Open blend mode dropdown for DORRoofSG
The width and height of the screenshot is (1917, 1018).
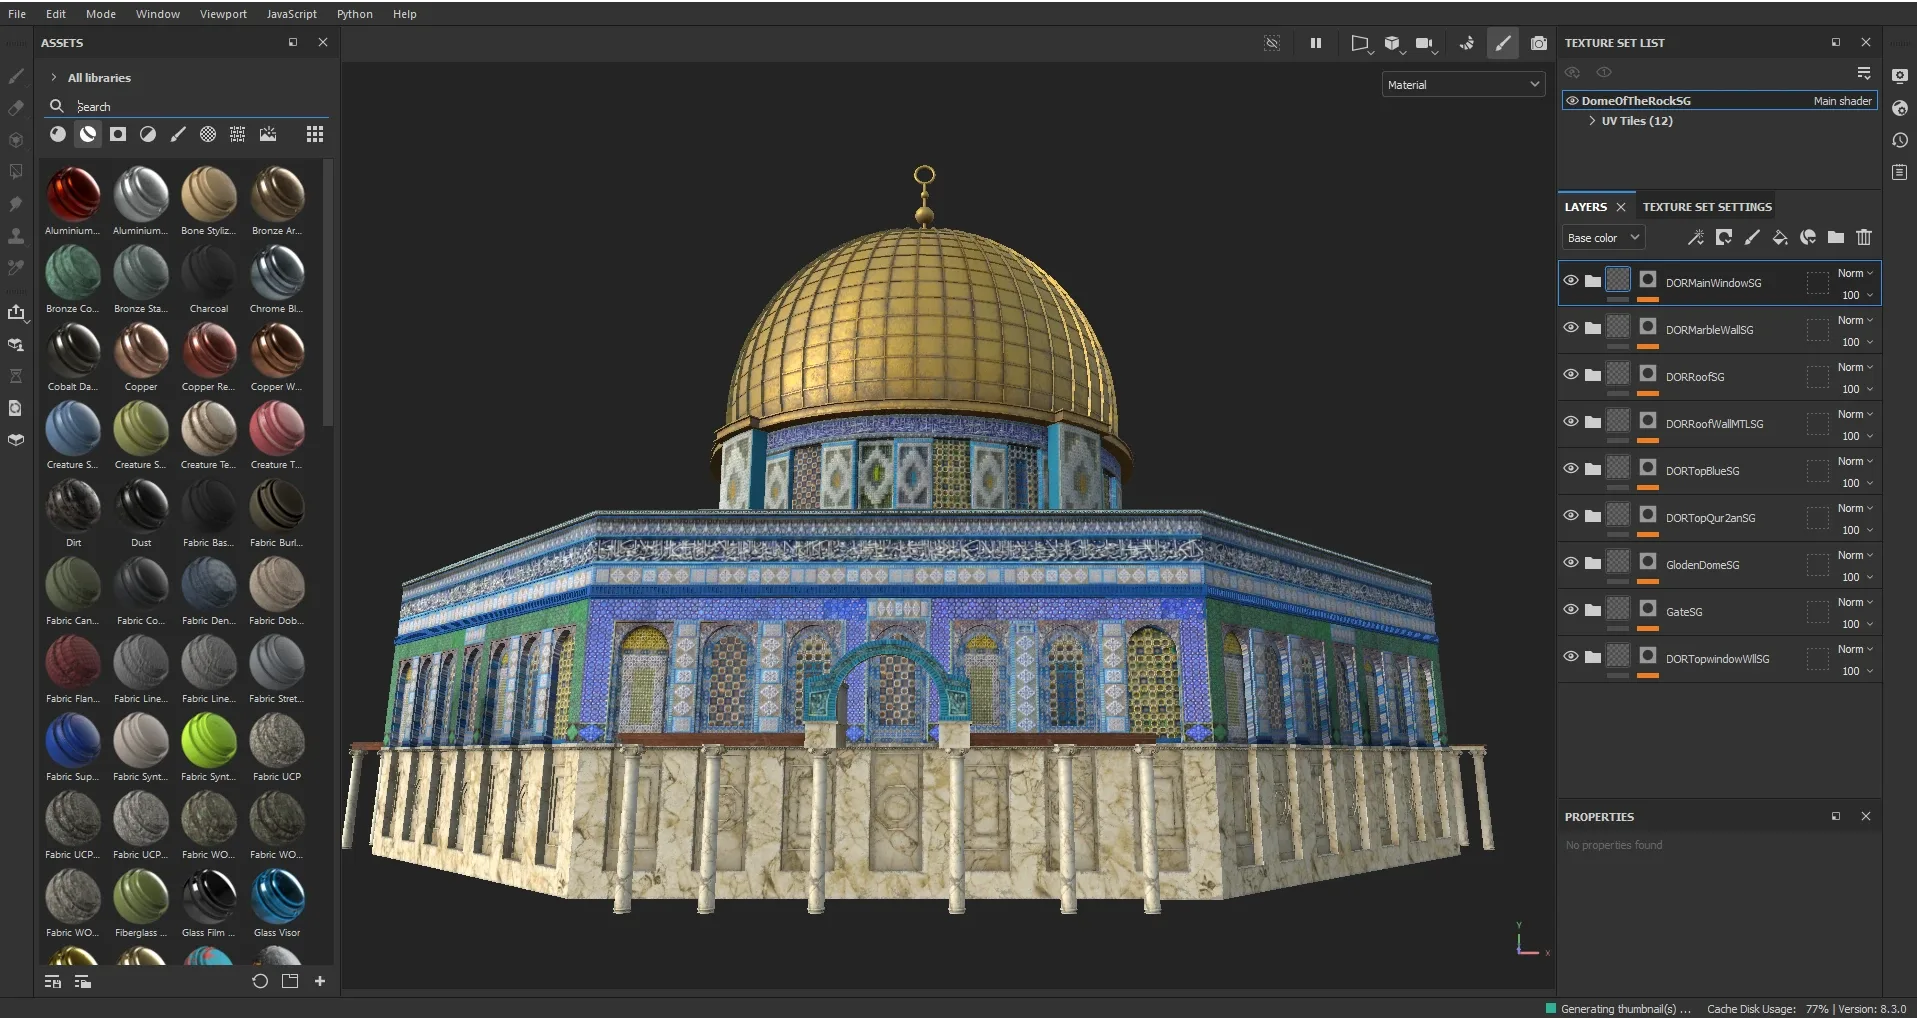click(1855, 367)
